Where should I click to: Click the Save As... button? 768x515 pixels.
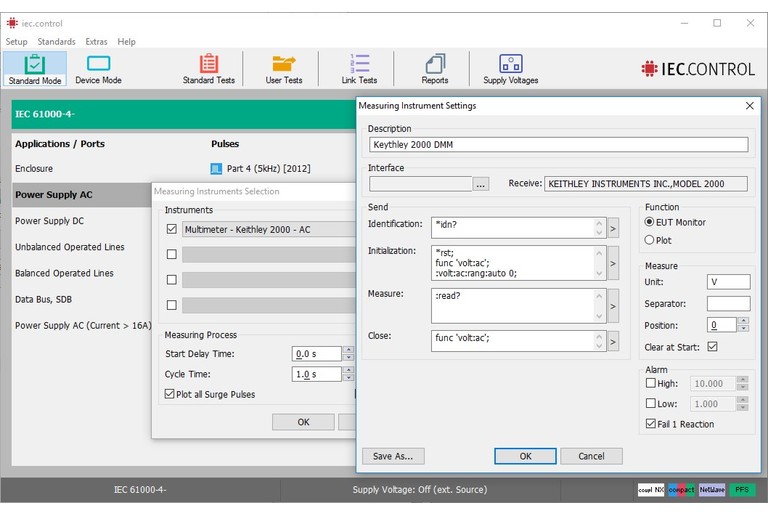click(x=393, y=456)
